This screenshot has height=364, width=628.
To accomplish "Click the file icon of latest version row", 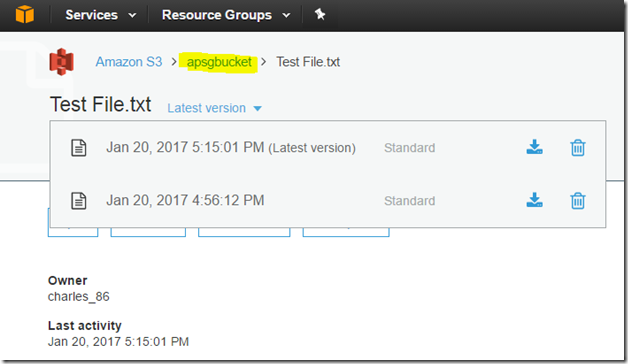I will [x=78, y=148].
